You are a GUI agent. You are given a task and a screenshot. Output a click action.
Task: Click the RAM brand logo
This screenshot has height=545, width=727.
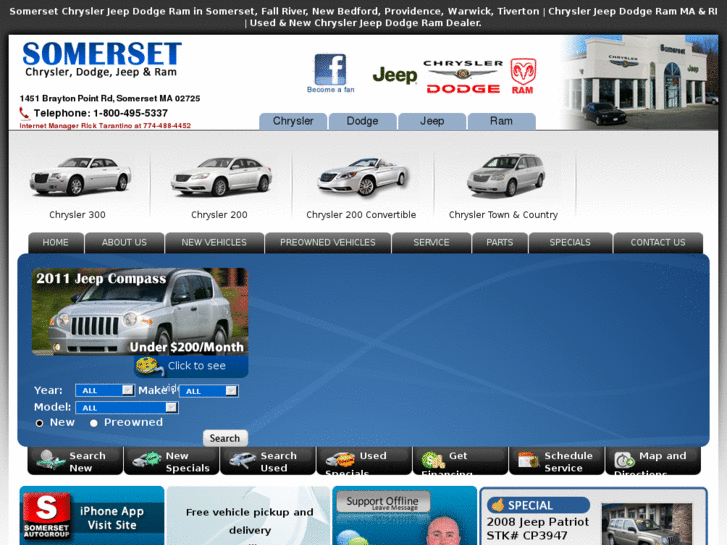[523, 76]
